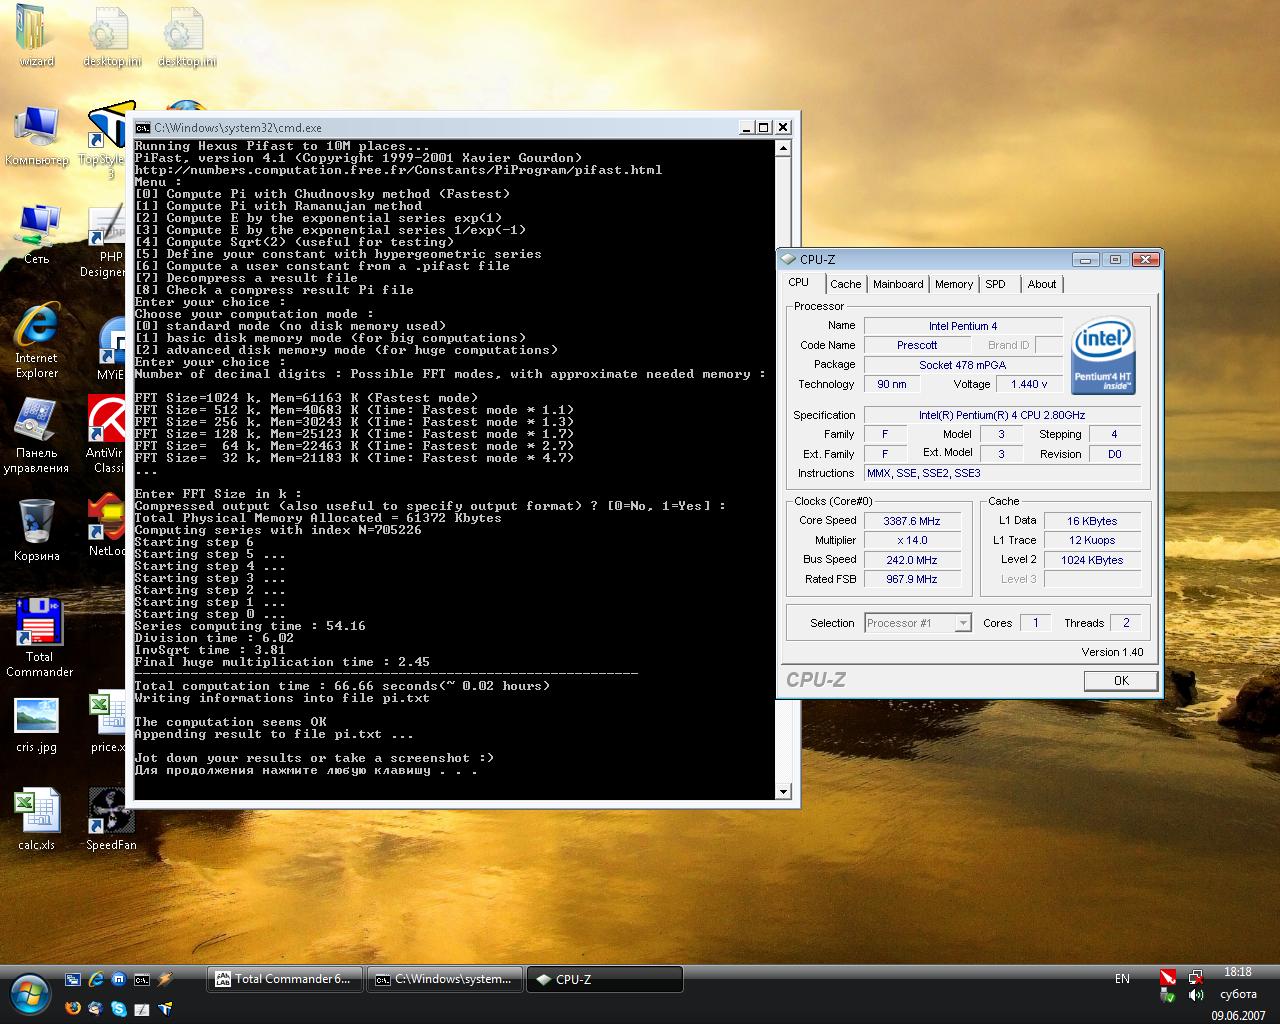The image size is (1280, 1024).
Task: Select the CPU tab in CPU-Z
Action: (x=799, y=282)
